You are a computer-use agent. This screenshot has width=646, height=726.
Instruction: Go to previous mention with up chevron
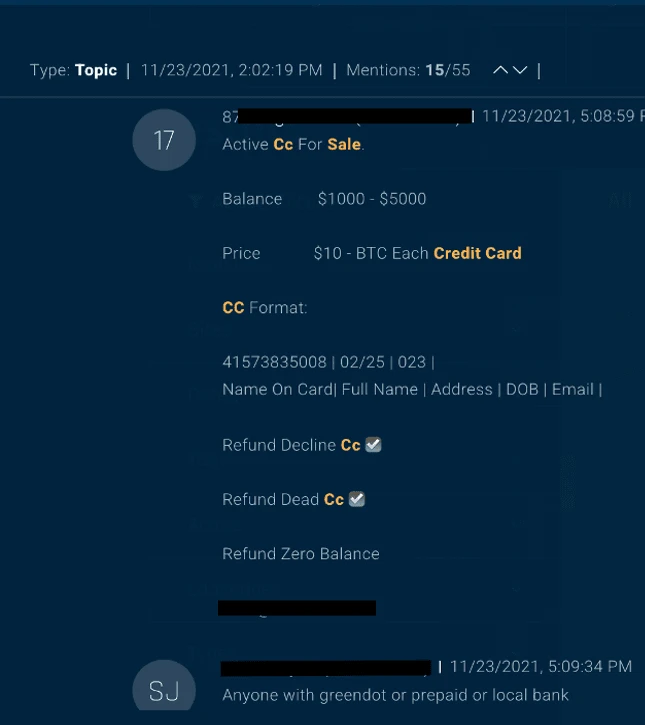click(x=500, y=70)
